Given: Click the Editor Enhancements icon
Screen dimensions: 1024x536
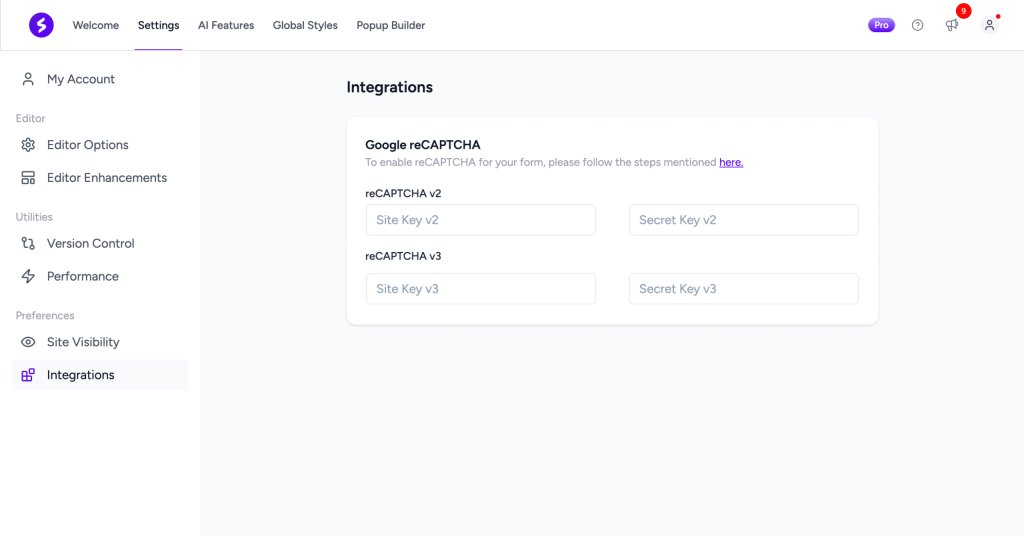Looking at the screenshot, I should coord(28,178).
